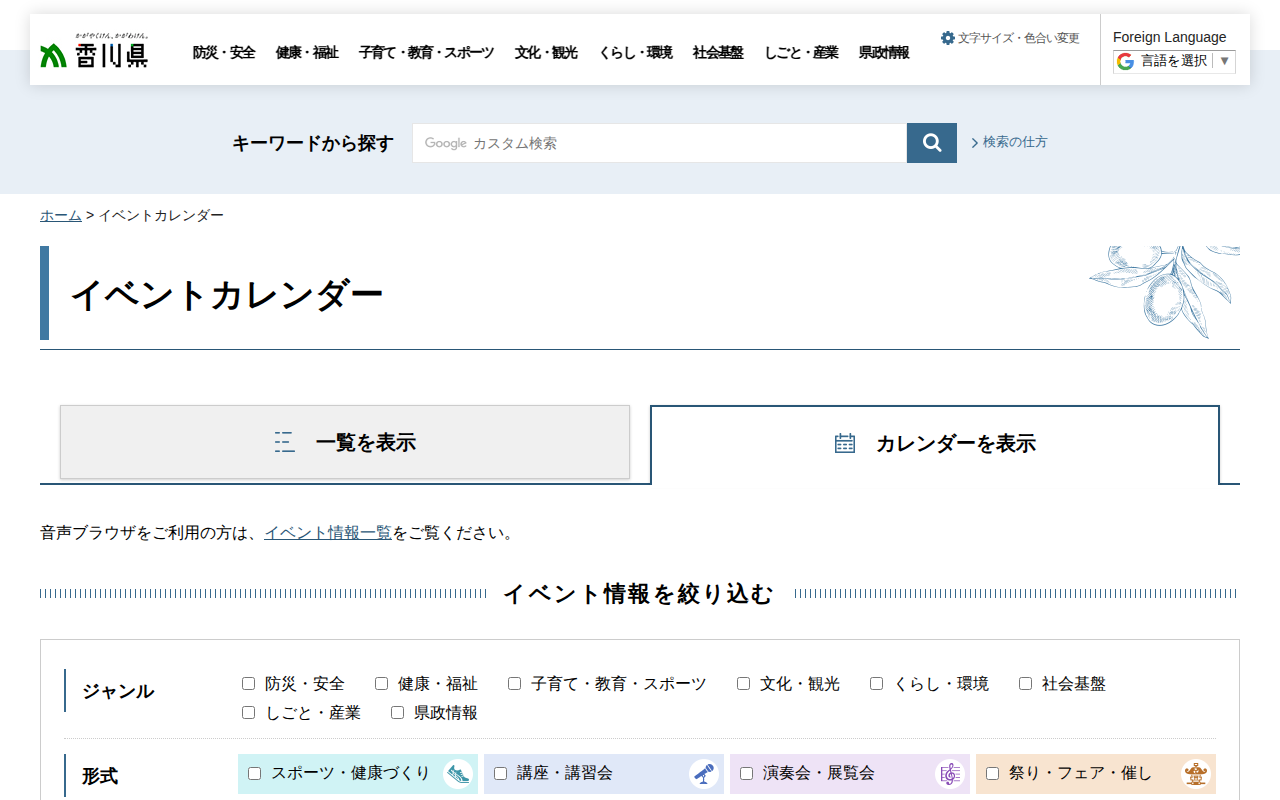This screenshot has width=1280, height=800.
Task: Select the くらし・環境 genre checkbox
Action: (876, 684)
